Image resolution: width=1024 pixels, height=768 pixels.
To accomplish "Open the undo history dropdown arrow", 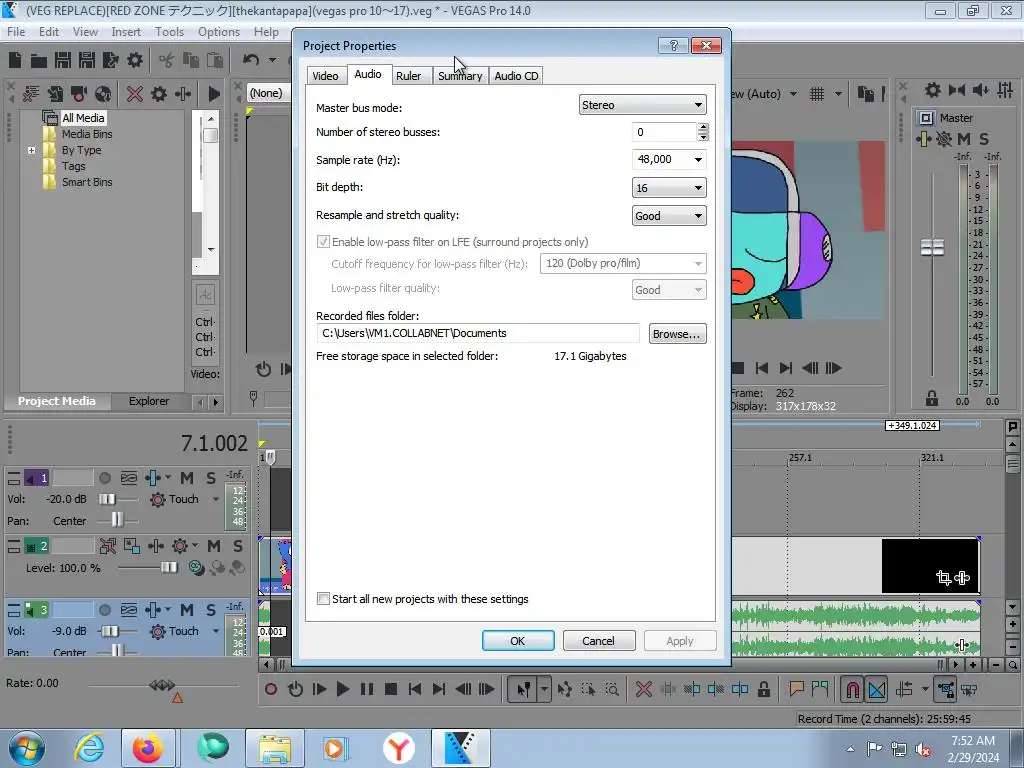I will pos(272,60).
